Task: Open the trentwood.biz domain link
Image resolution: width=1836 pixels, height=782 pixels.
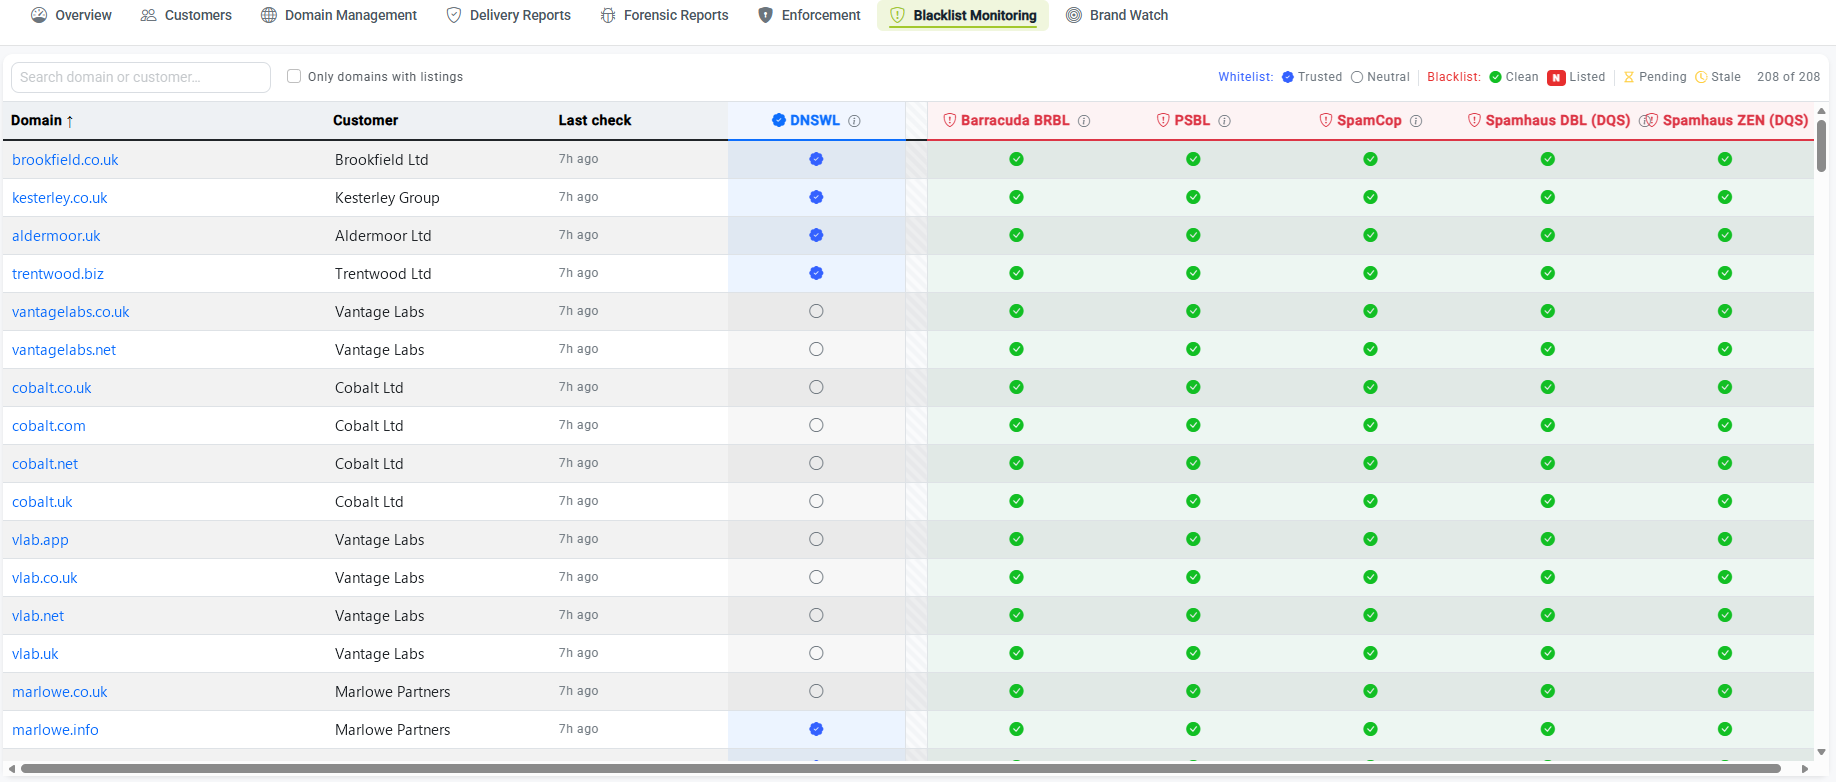Action: tap(58, 274)
